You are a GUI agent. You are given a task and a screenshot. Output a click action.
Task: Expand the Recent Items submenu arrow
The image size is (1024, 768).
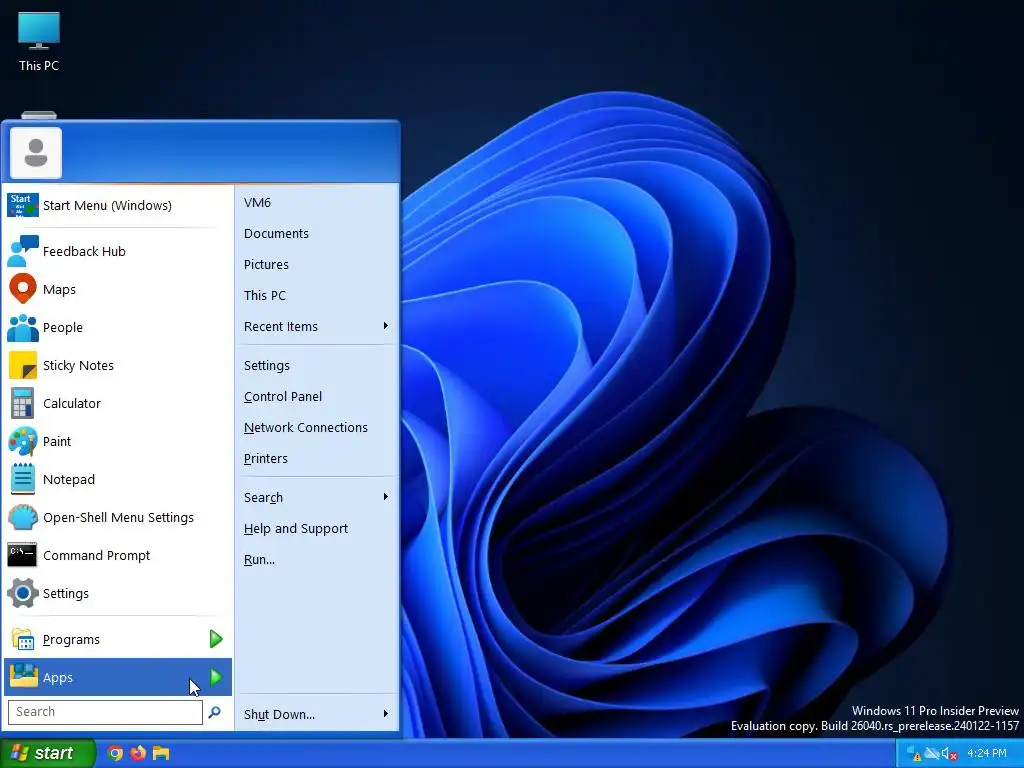tap(386, 326)
